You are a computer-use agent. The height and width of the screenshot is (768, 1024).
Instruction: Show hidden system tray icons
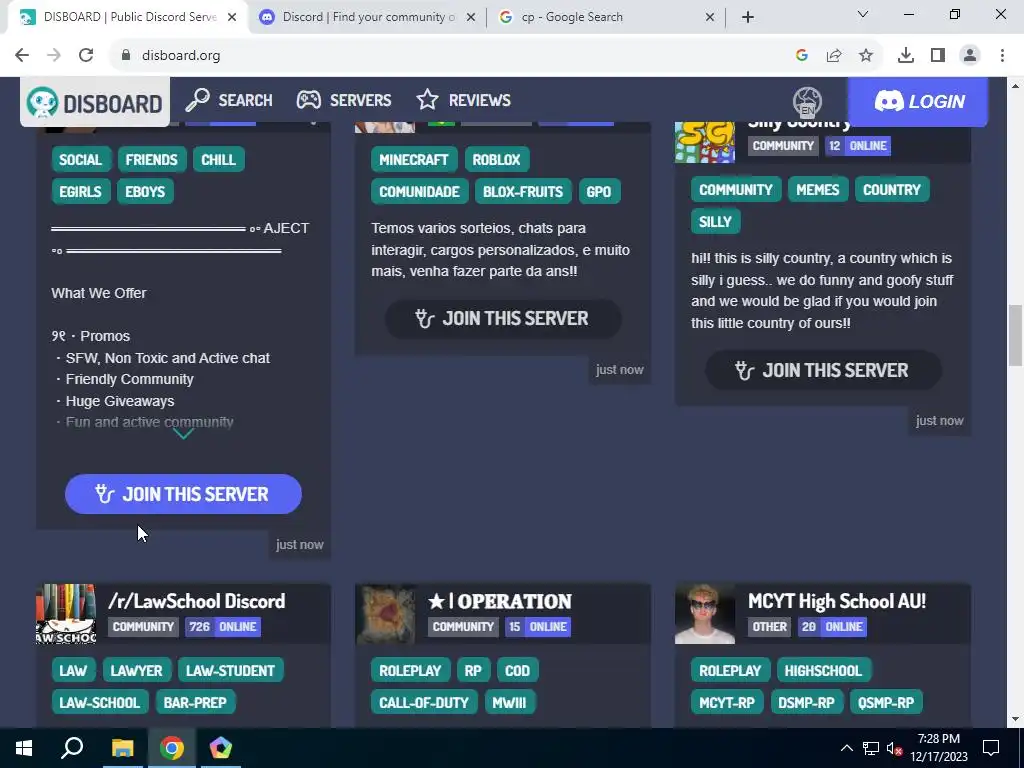(x=846, y=748)
